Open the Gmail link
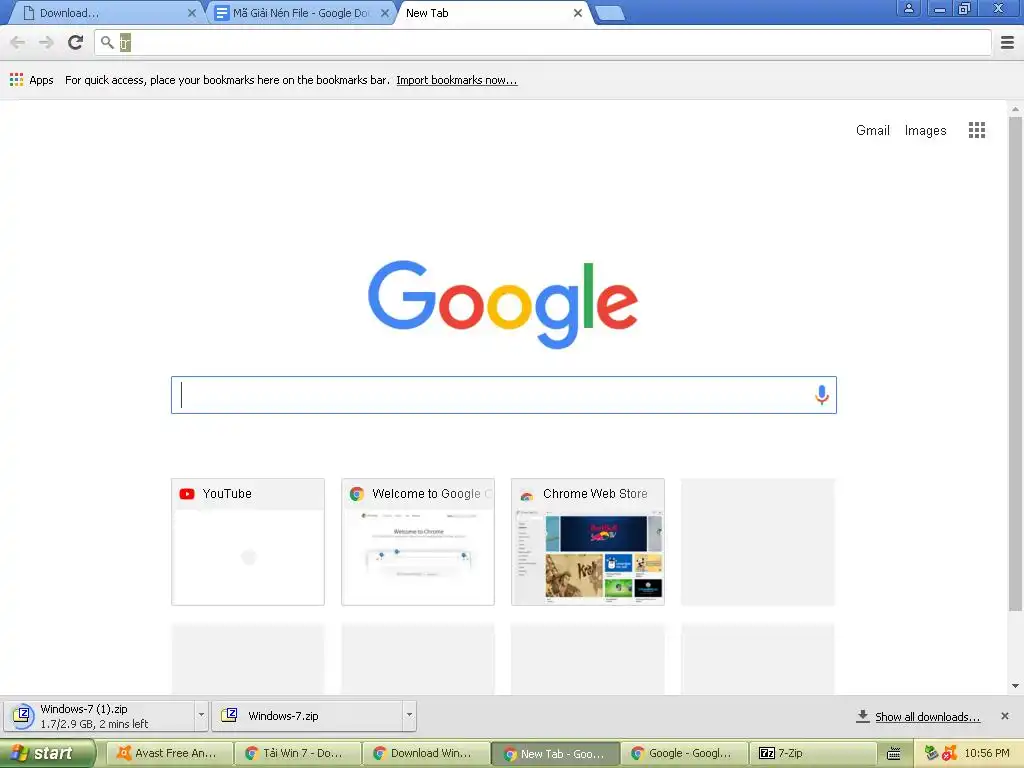This screenshot has height=768, width=1024. [x=872, y=131]
